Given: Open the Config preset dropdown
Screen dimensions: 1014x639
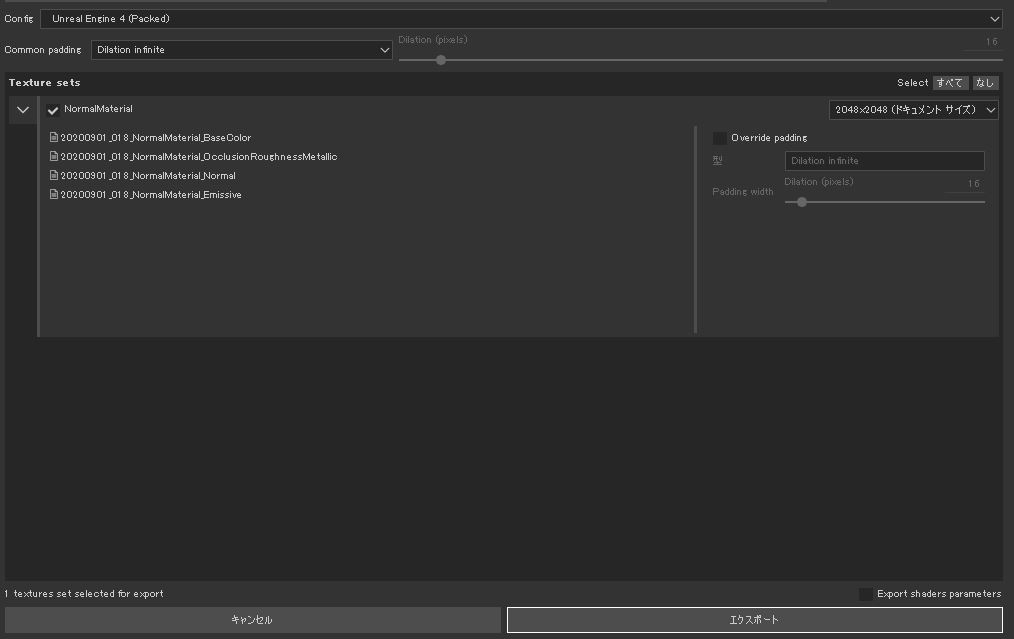Looking at the screenshot, I should (x=521, y=19).
